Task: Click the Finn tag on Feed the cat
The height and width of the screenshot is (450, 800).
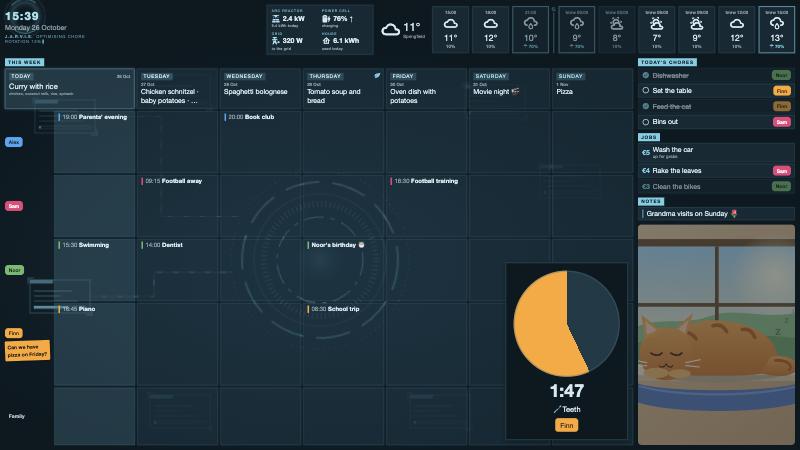Action: pos(781,106)
